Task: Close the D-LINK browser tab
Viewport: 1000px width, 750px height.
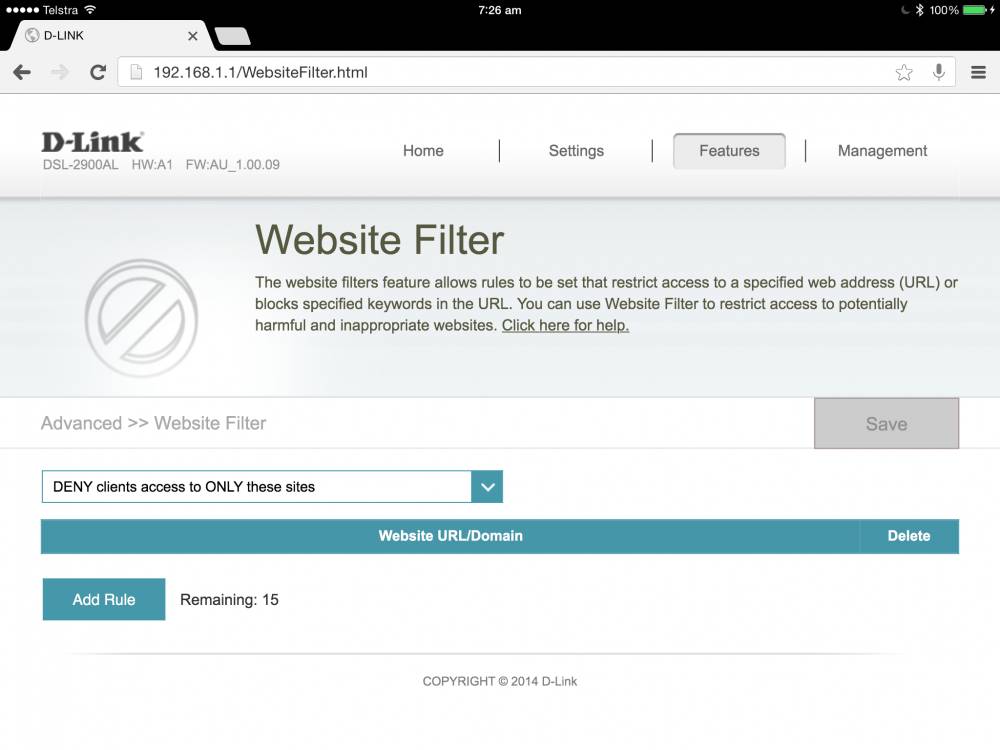Action: [193, 36]
